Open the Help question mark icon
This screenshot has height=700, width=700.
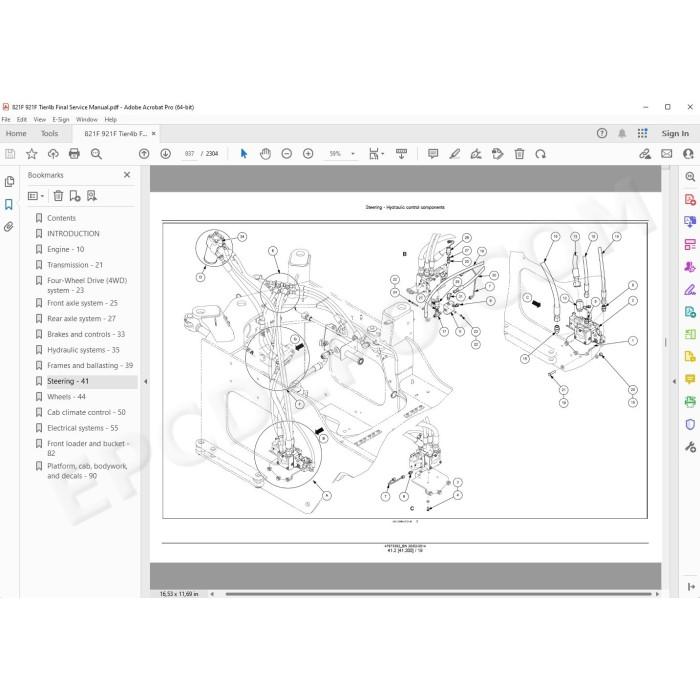pyautogui.click(x=602, y=133)
